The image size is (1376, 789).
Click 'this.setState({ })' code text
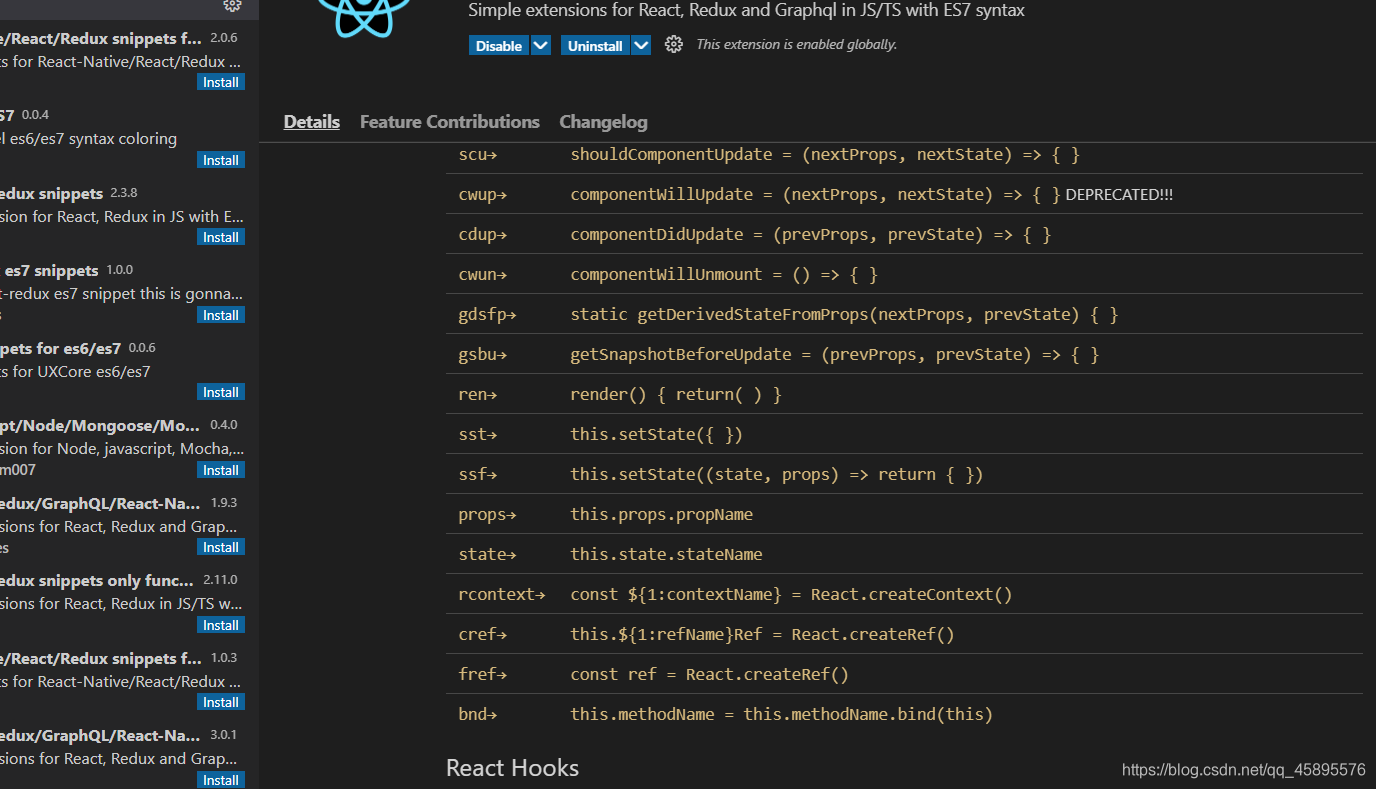coord(657,435)
